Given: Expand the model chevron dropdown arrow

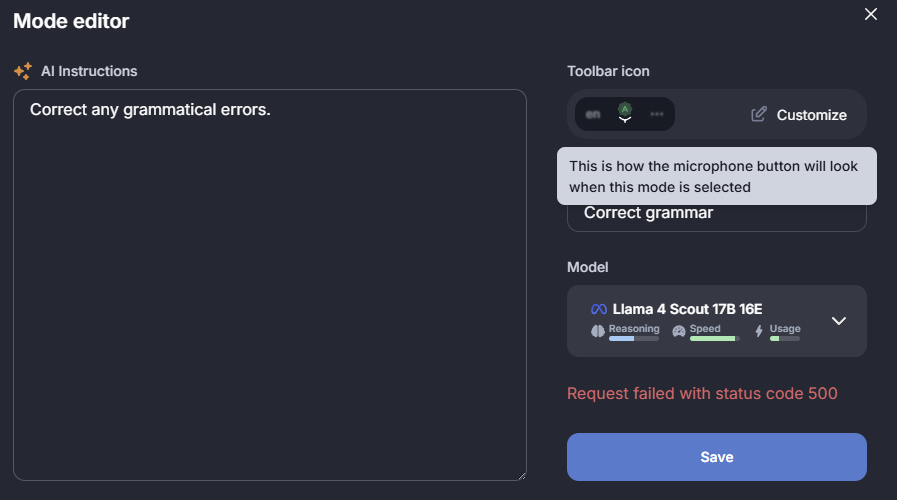Looking at the screenshot, I should pos(839,321).
